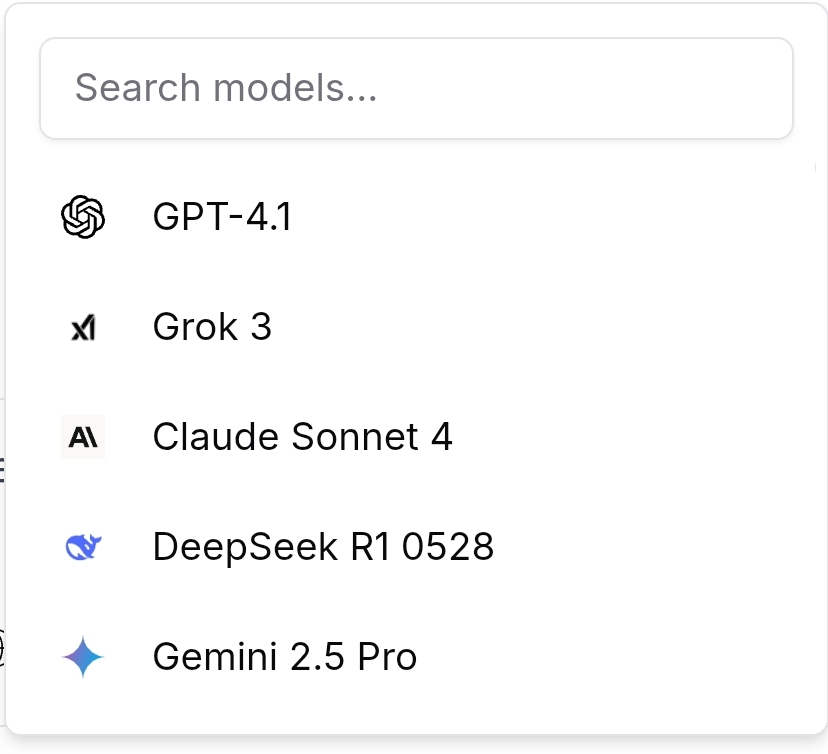Click the xAI logo next to Grok 3

(83, 327)
